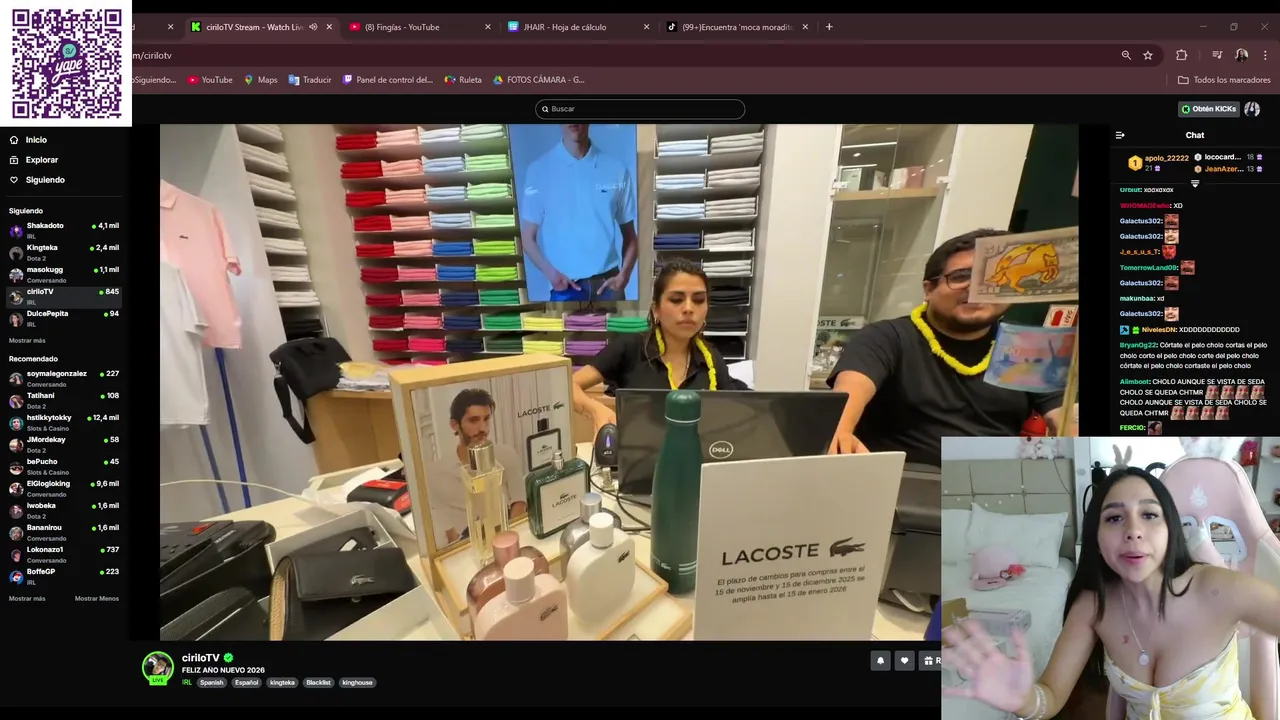The height and width of the screenshot is (720, 1280).
Task: Collapse the chat panel with the arrow icon
Action: (x=1120, y=135)
